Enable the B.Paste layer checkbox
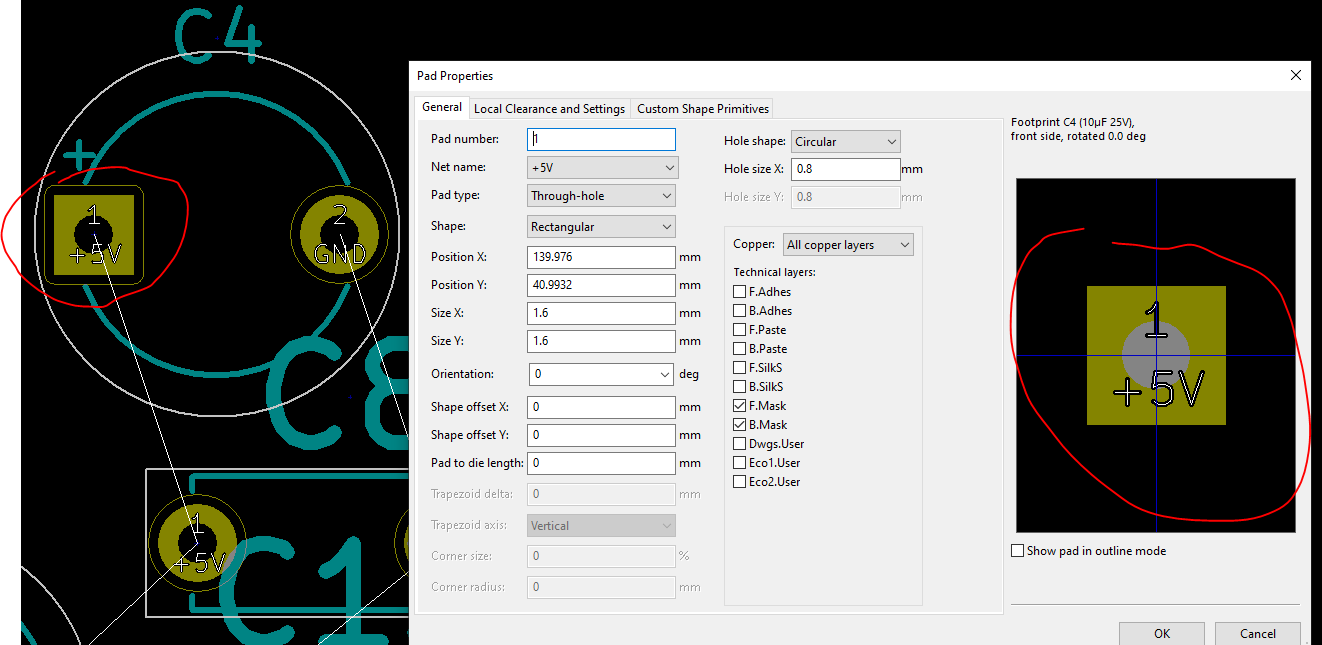Viewport: 1322px width, 645px height. (740, 349)
